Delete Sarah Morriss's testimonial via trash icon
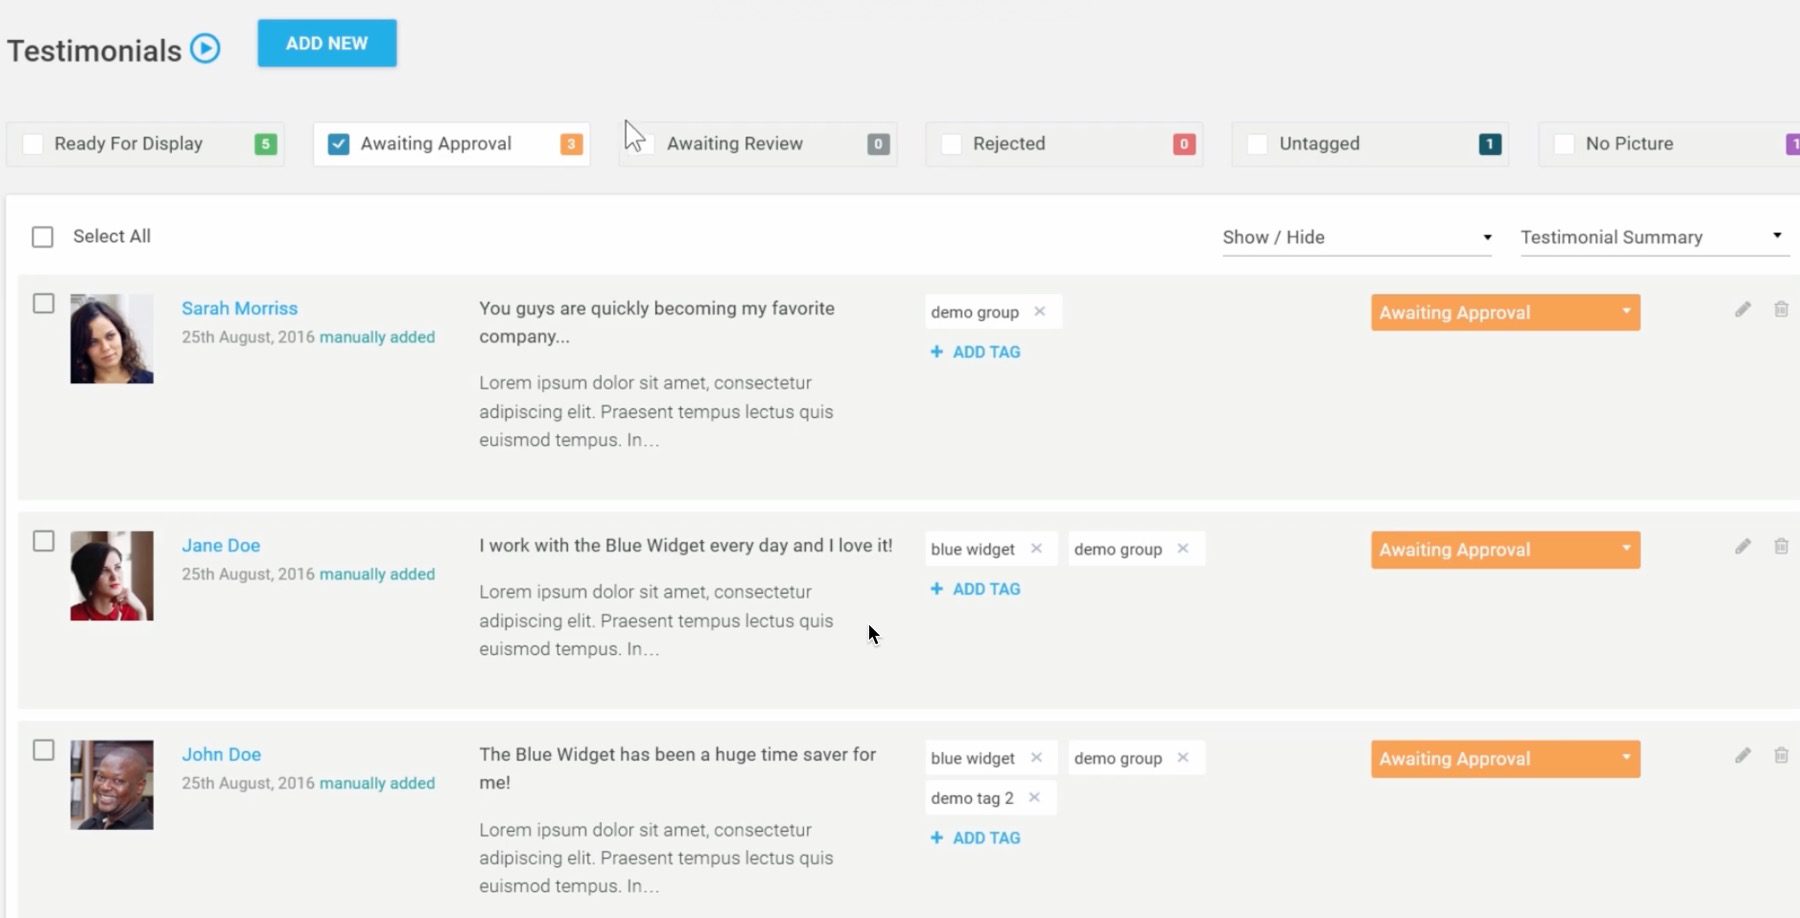 pyautogui.click(x=1782, y=309)
